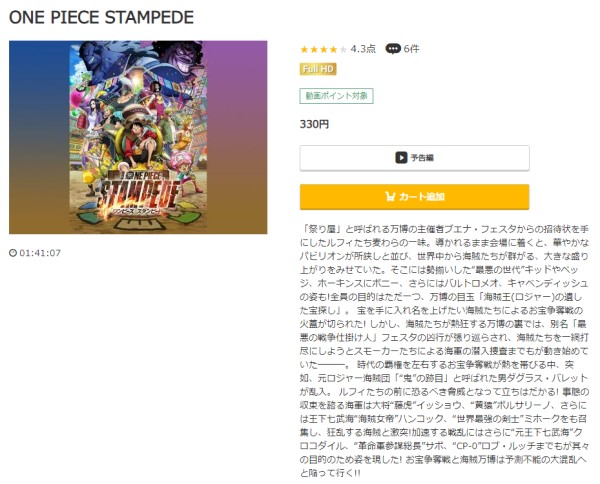Play the 予告編 trailer
Screen dimensions: 600x484
(x=414, y=158)
